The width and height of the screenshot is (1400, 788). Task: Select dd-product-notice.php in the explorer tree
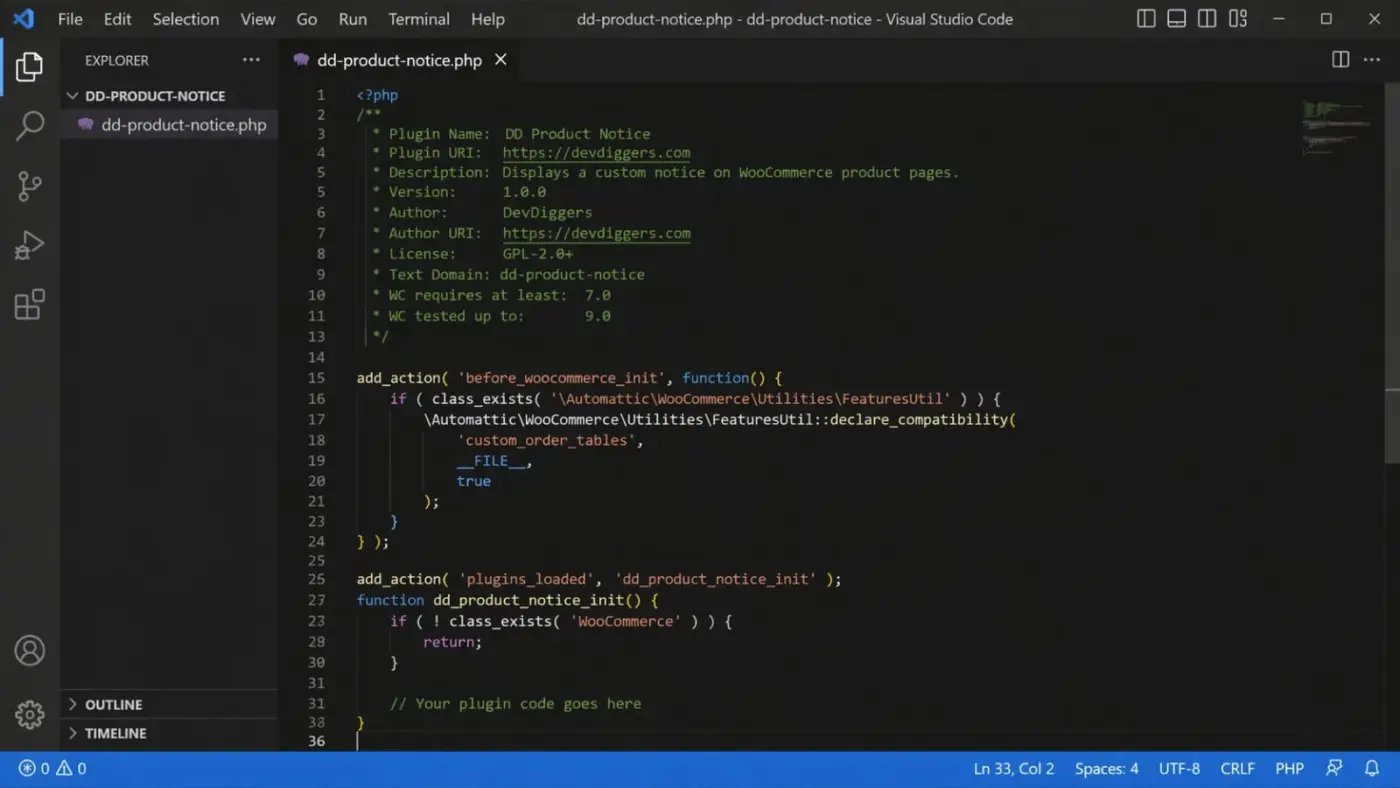tap(169, 125)
